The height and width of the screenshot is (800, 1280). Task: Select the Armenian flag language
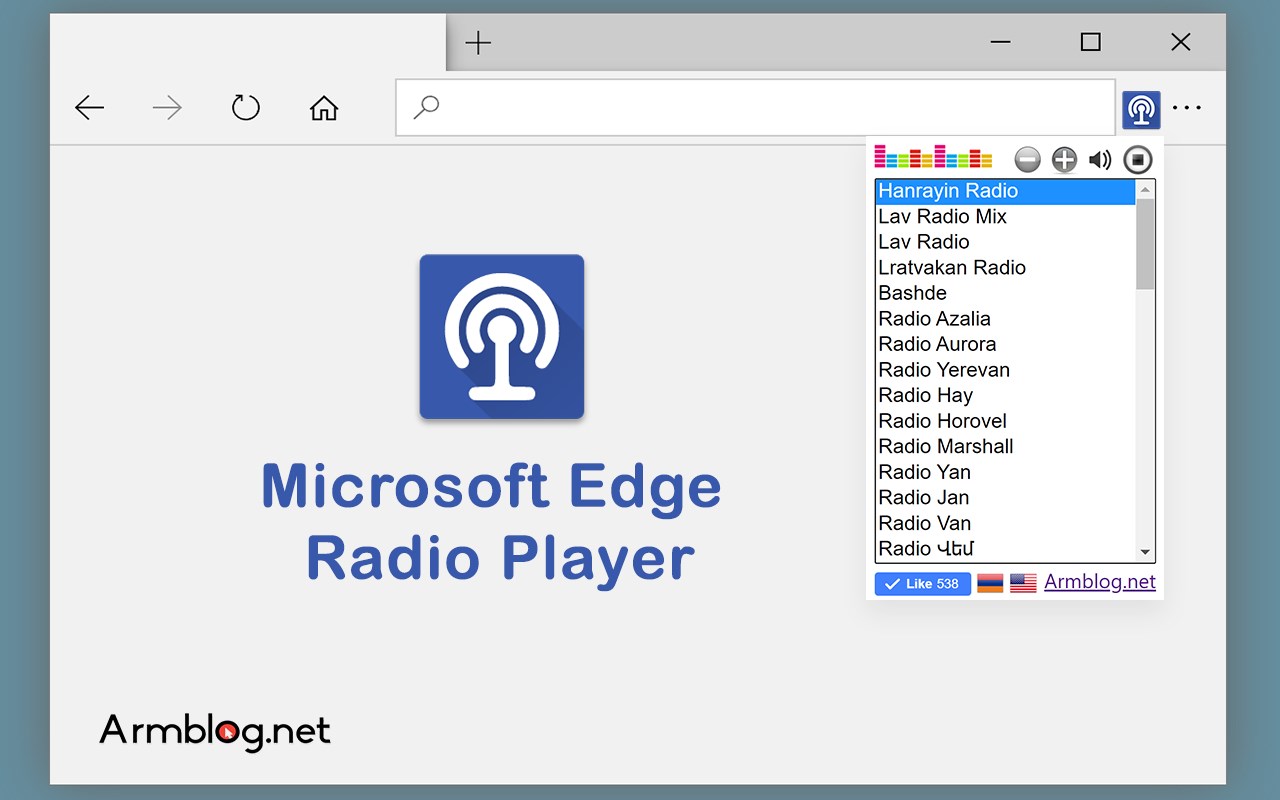point(990,583)
